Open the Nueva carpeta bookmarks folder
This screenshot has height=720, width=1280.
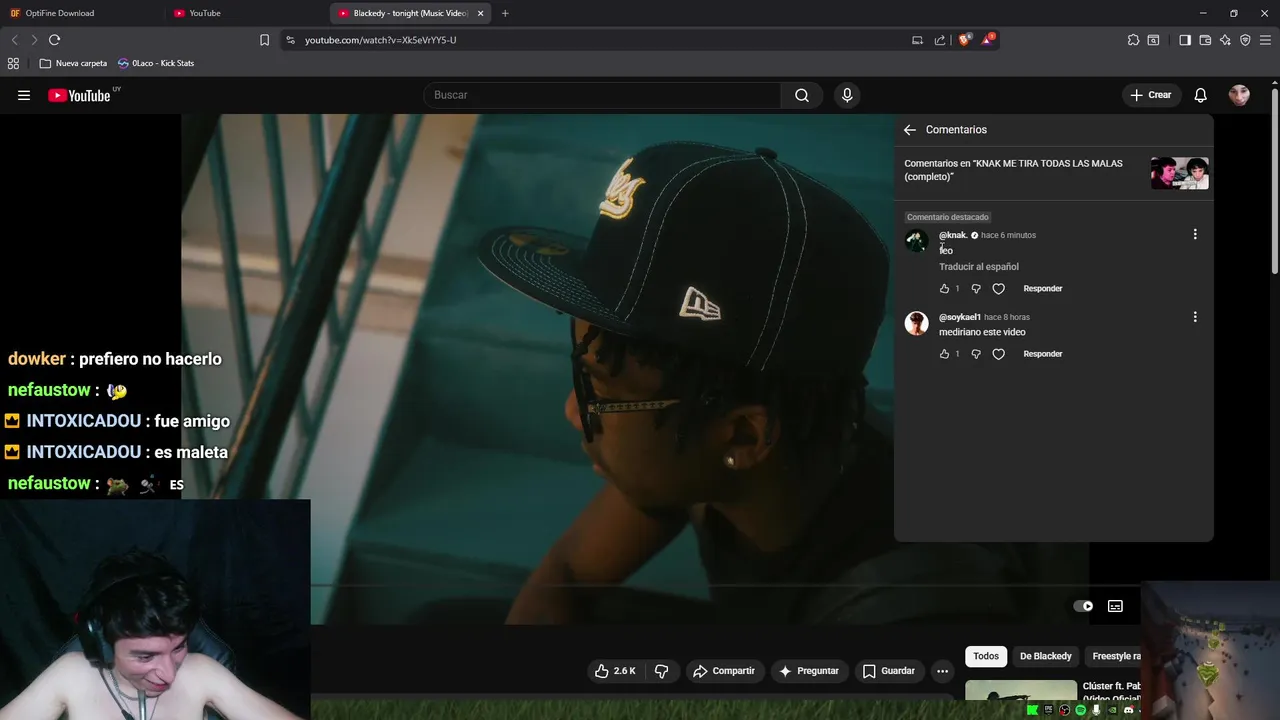(73, 63)
